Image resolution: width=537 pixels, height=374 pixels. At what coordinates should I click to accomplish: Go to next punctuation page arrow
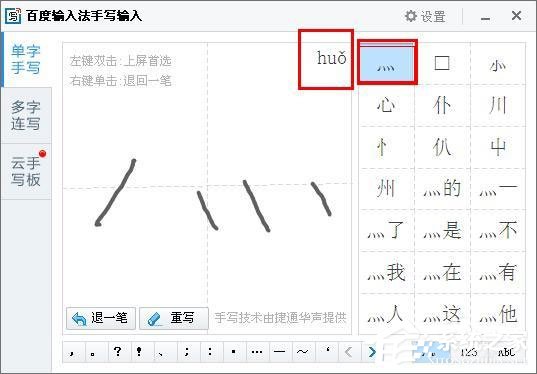coord(372,352)
